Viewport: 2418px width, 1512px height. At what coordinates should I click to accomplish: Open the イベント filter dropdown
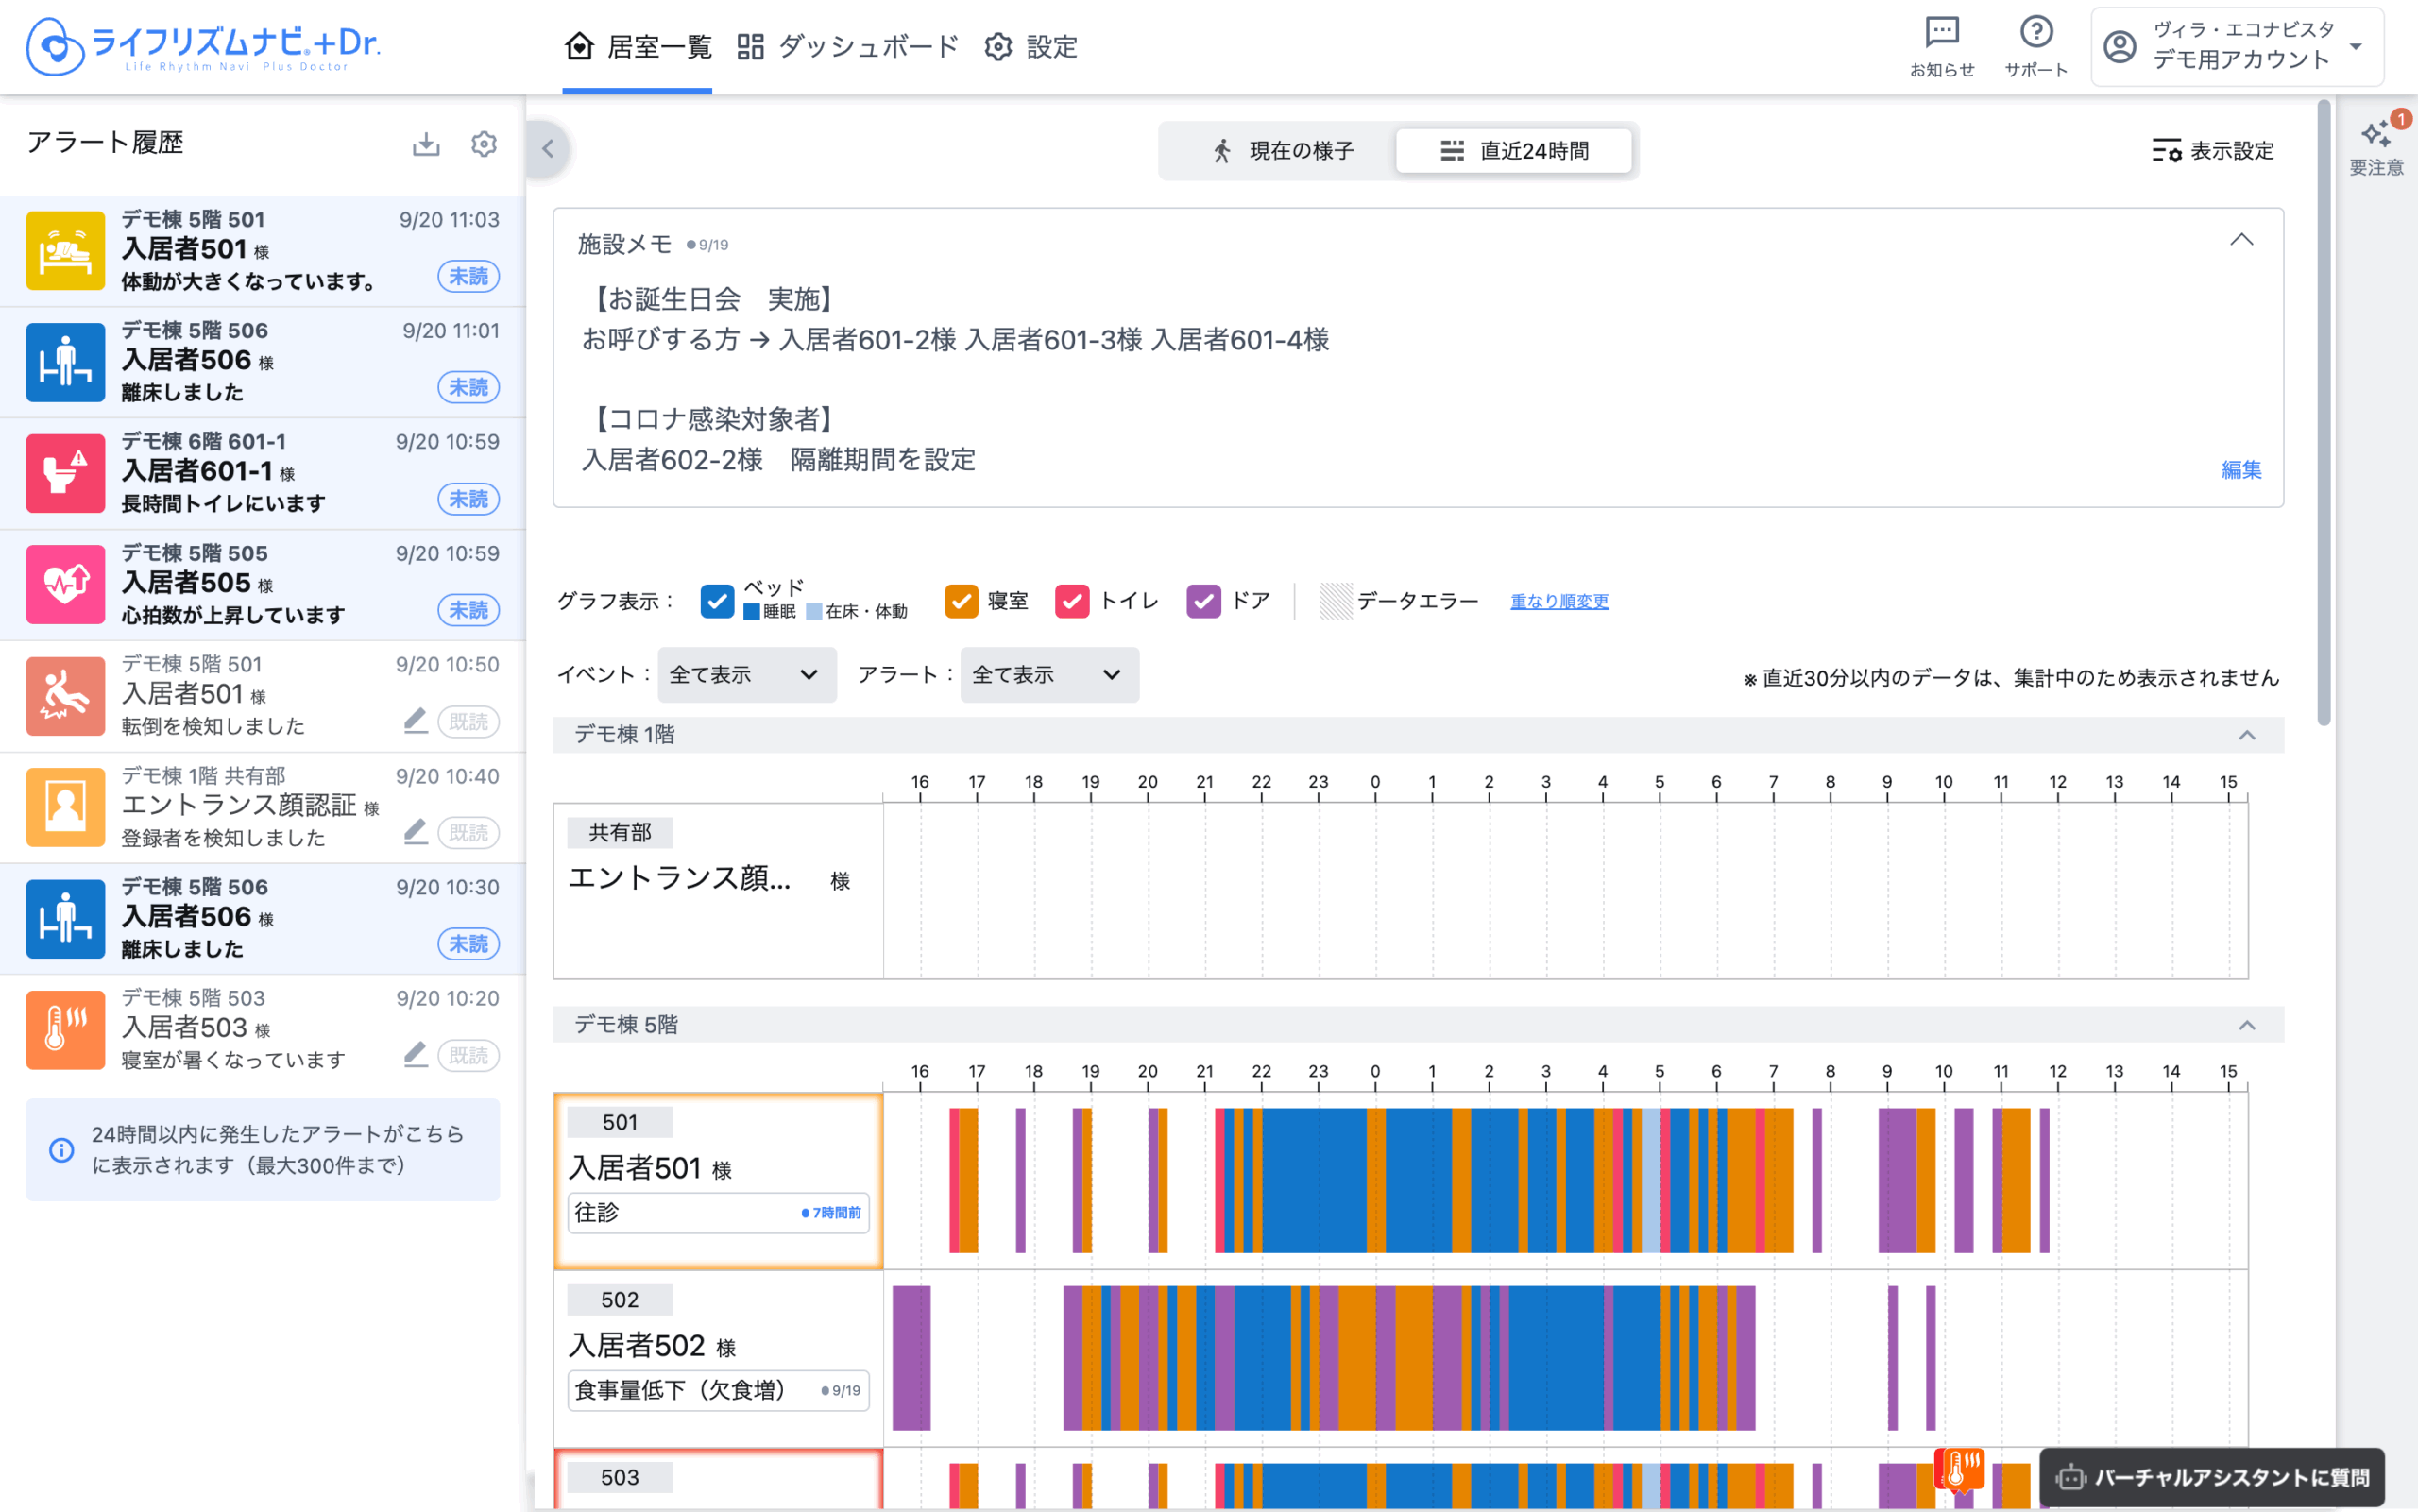click(x=746, y=675)
